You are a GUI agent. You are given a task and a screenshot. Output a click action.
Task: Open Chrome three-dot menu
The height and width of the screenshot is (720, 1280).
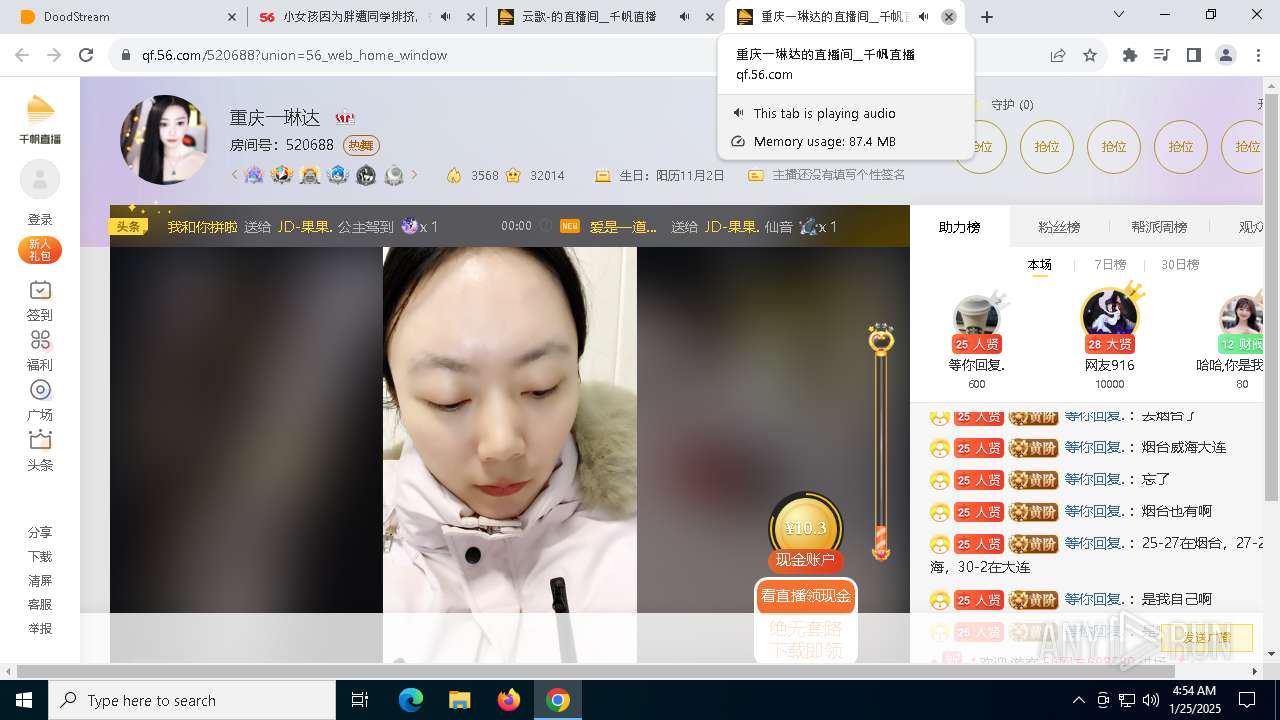[1257, 55]
